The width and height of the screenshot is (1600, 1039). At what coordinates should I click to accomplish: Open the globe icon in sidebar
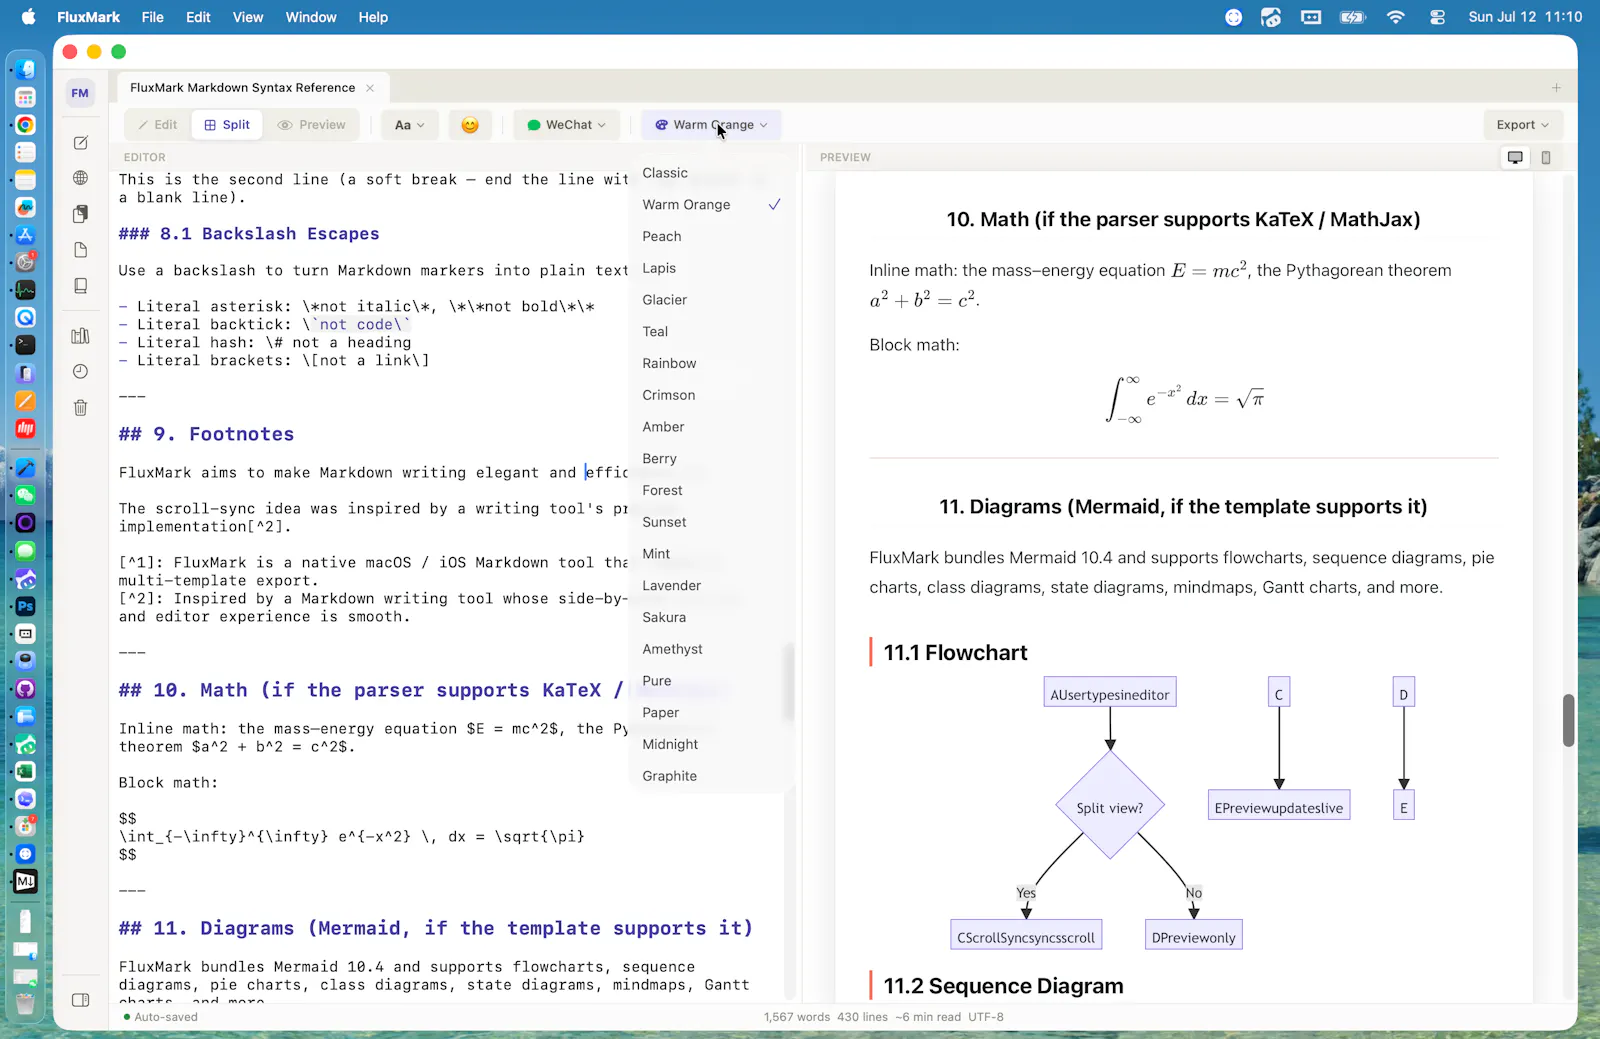[81, 178]
